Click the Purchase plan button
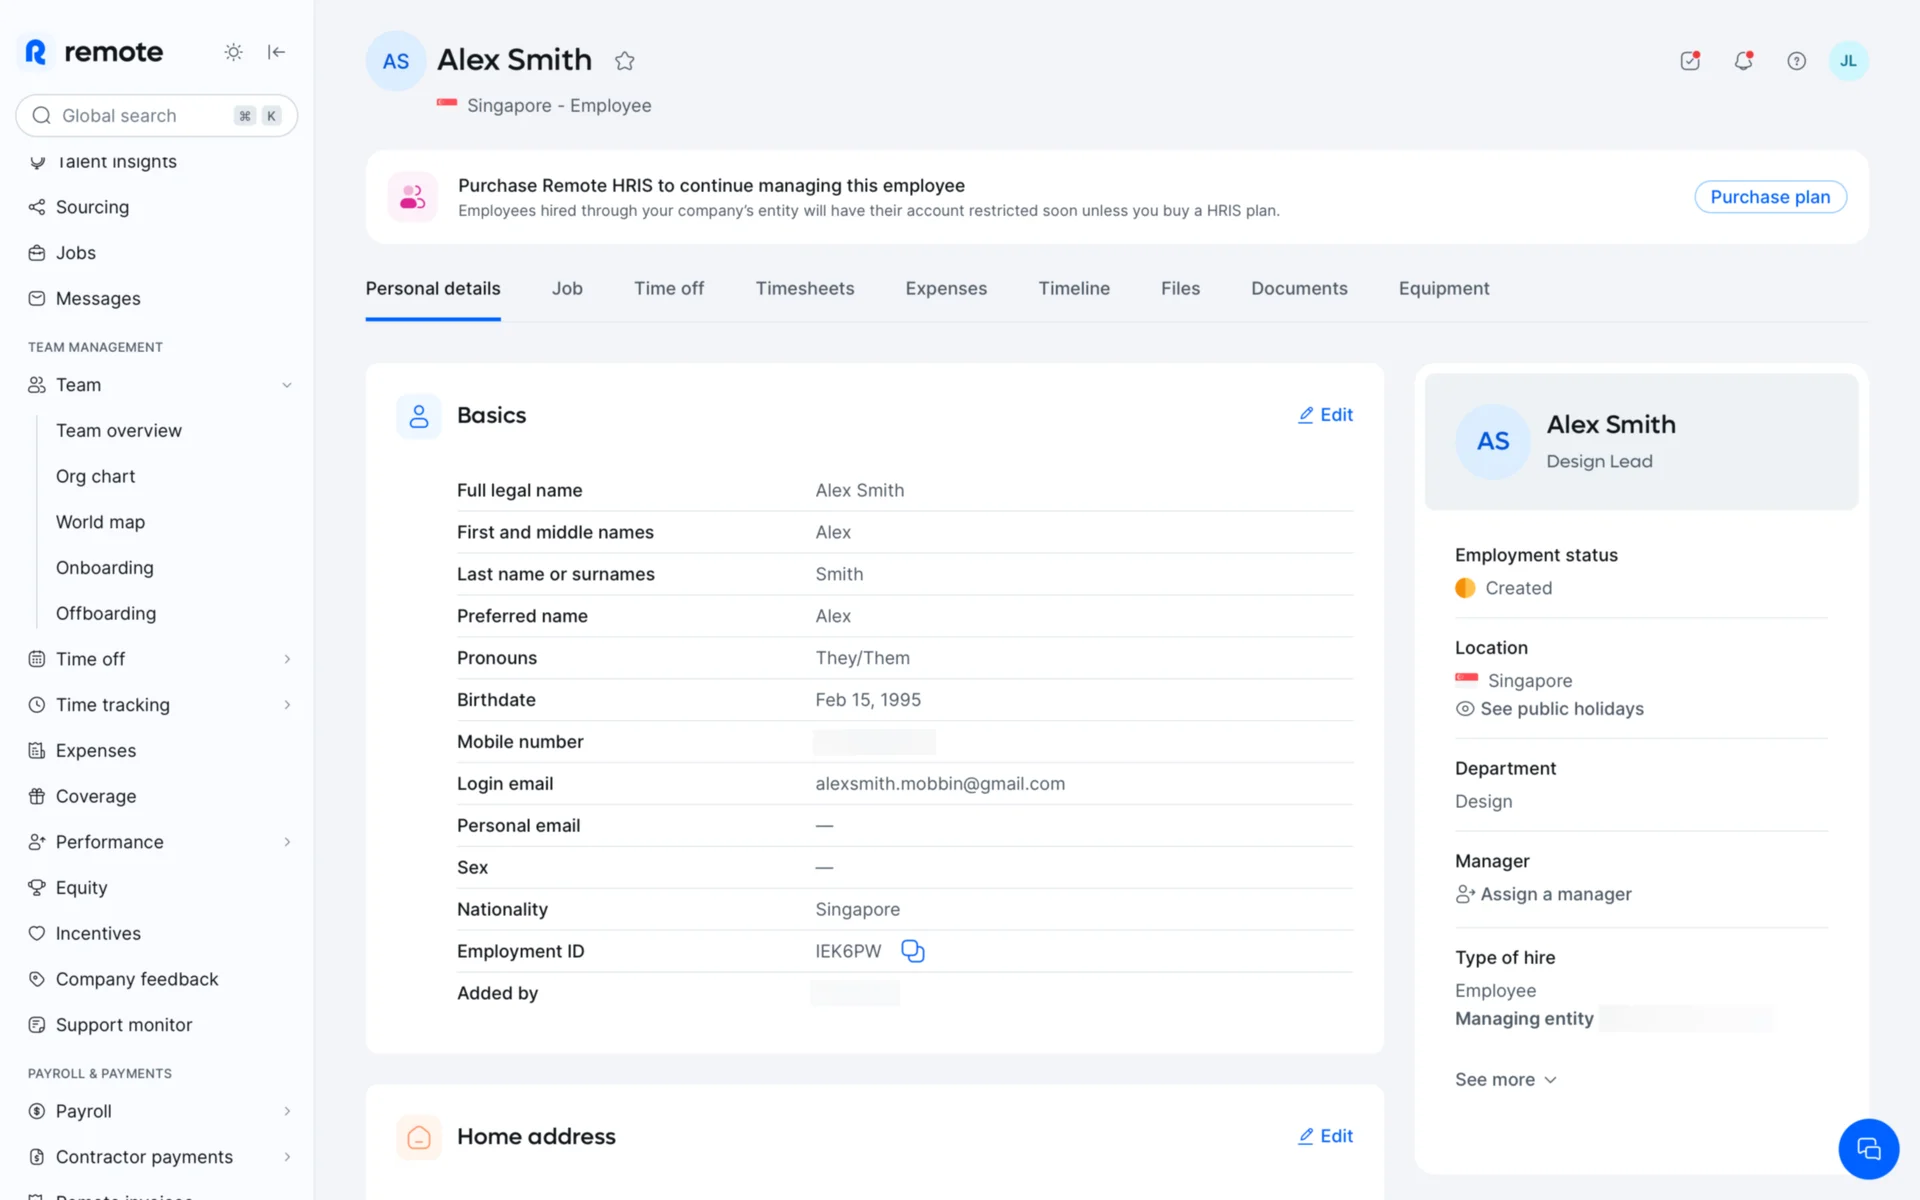This screenshot has height=1200, width=1920. click(1769, 197)
